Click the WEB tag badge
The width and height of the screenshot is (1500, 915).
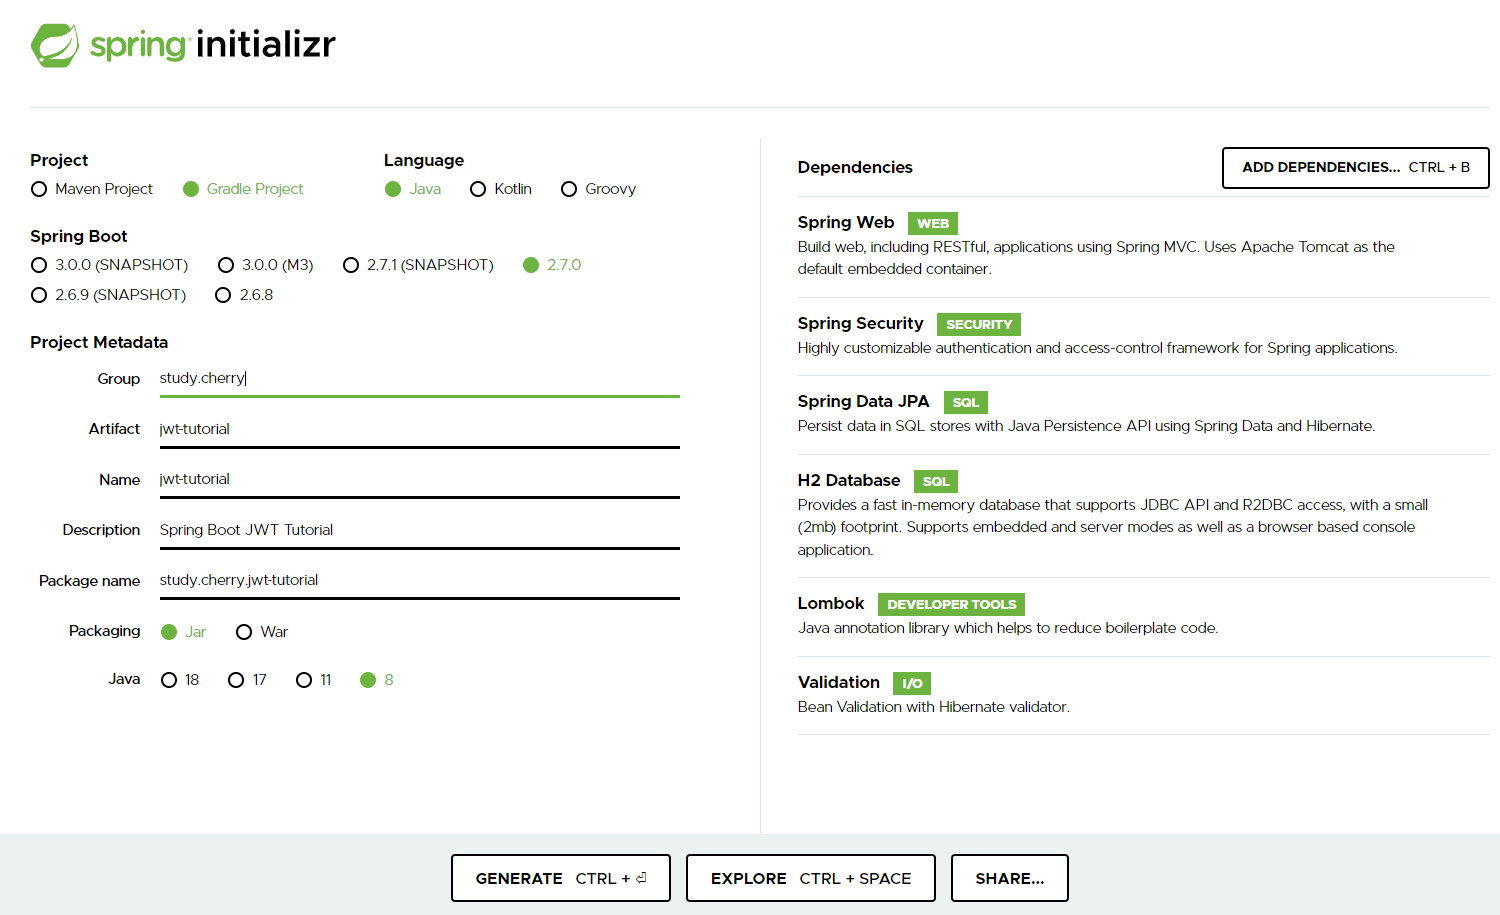933,224
